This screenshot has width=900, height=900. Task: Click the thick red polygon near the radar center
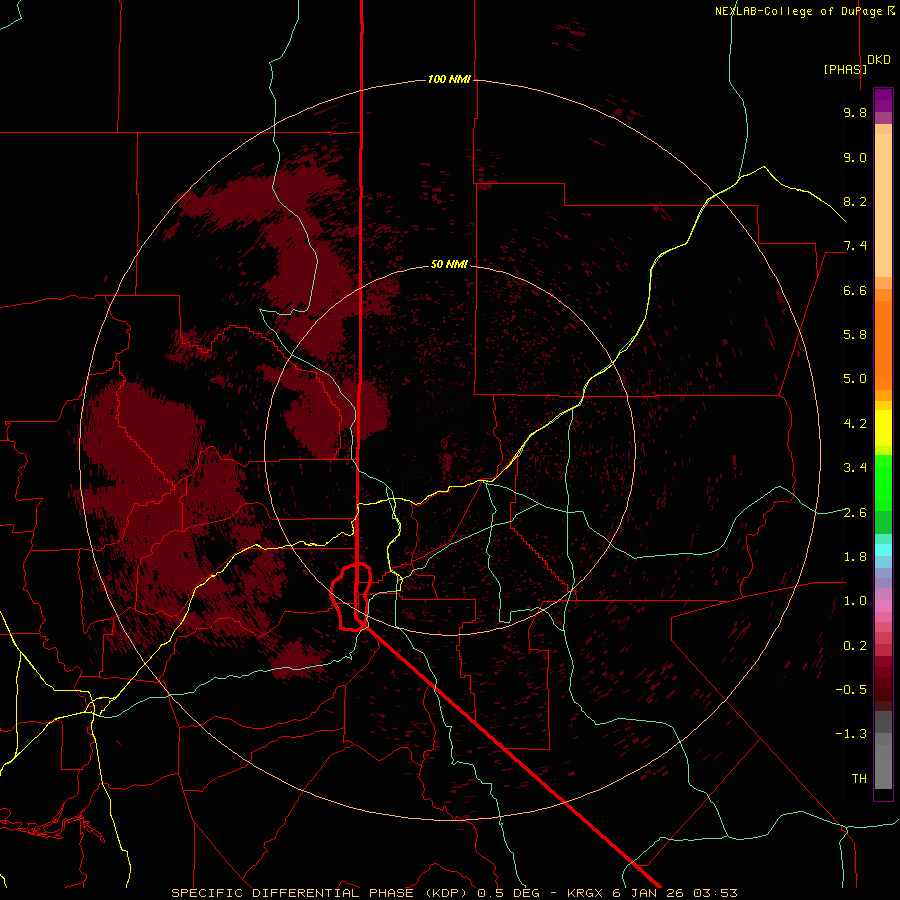pos(351,597)
